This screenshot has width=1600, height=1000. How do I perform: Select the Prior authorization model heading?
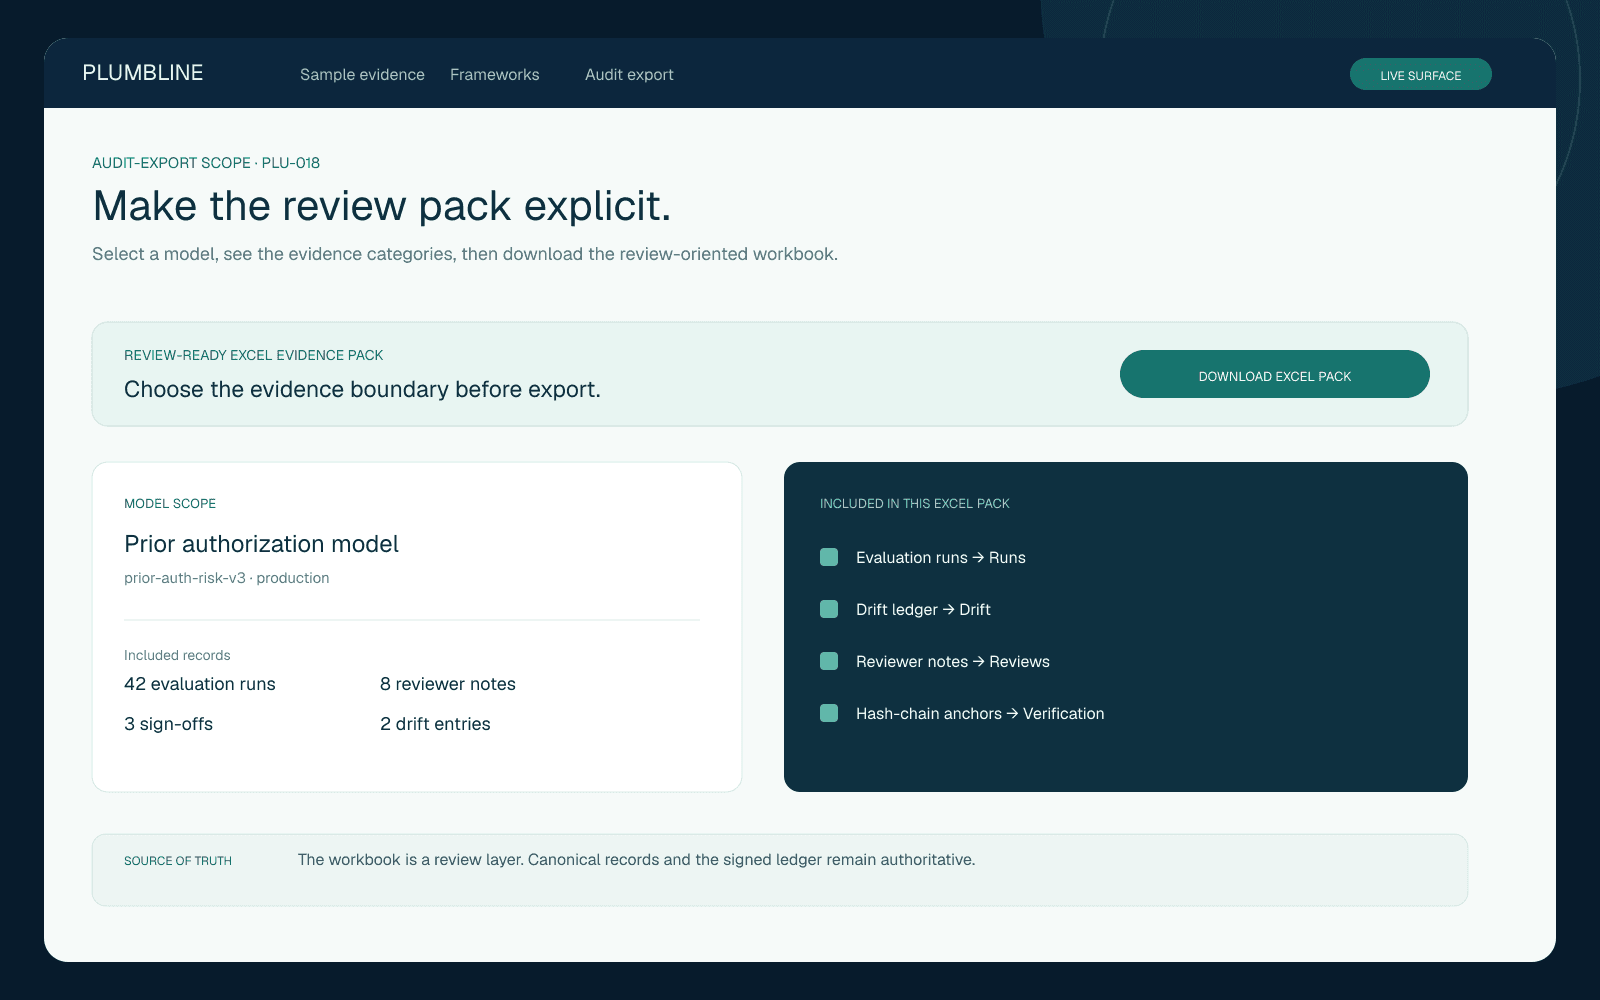point(261,544)
